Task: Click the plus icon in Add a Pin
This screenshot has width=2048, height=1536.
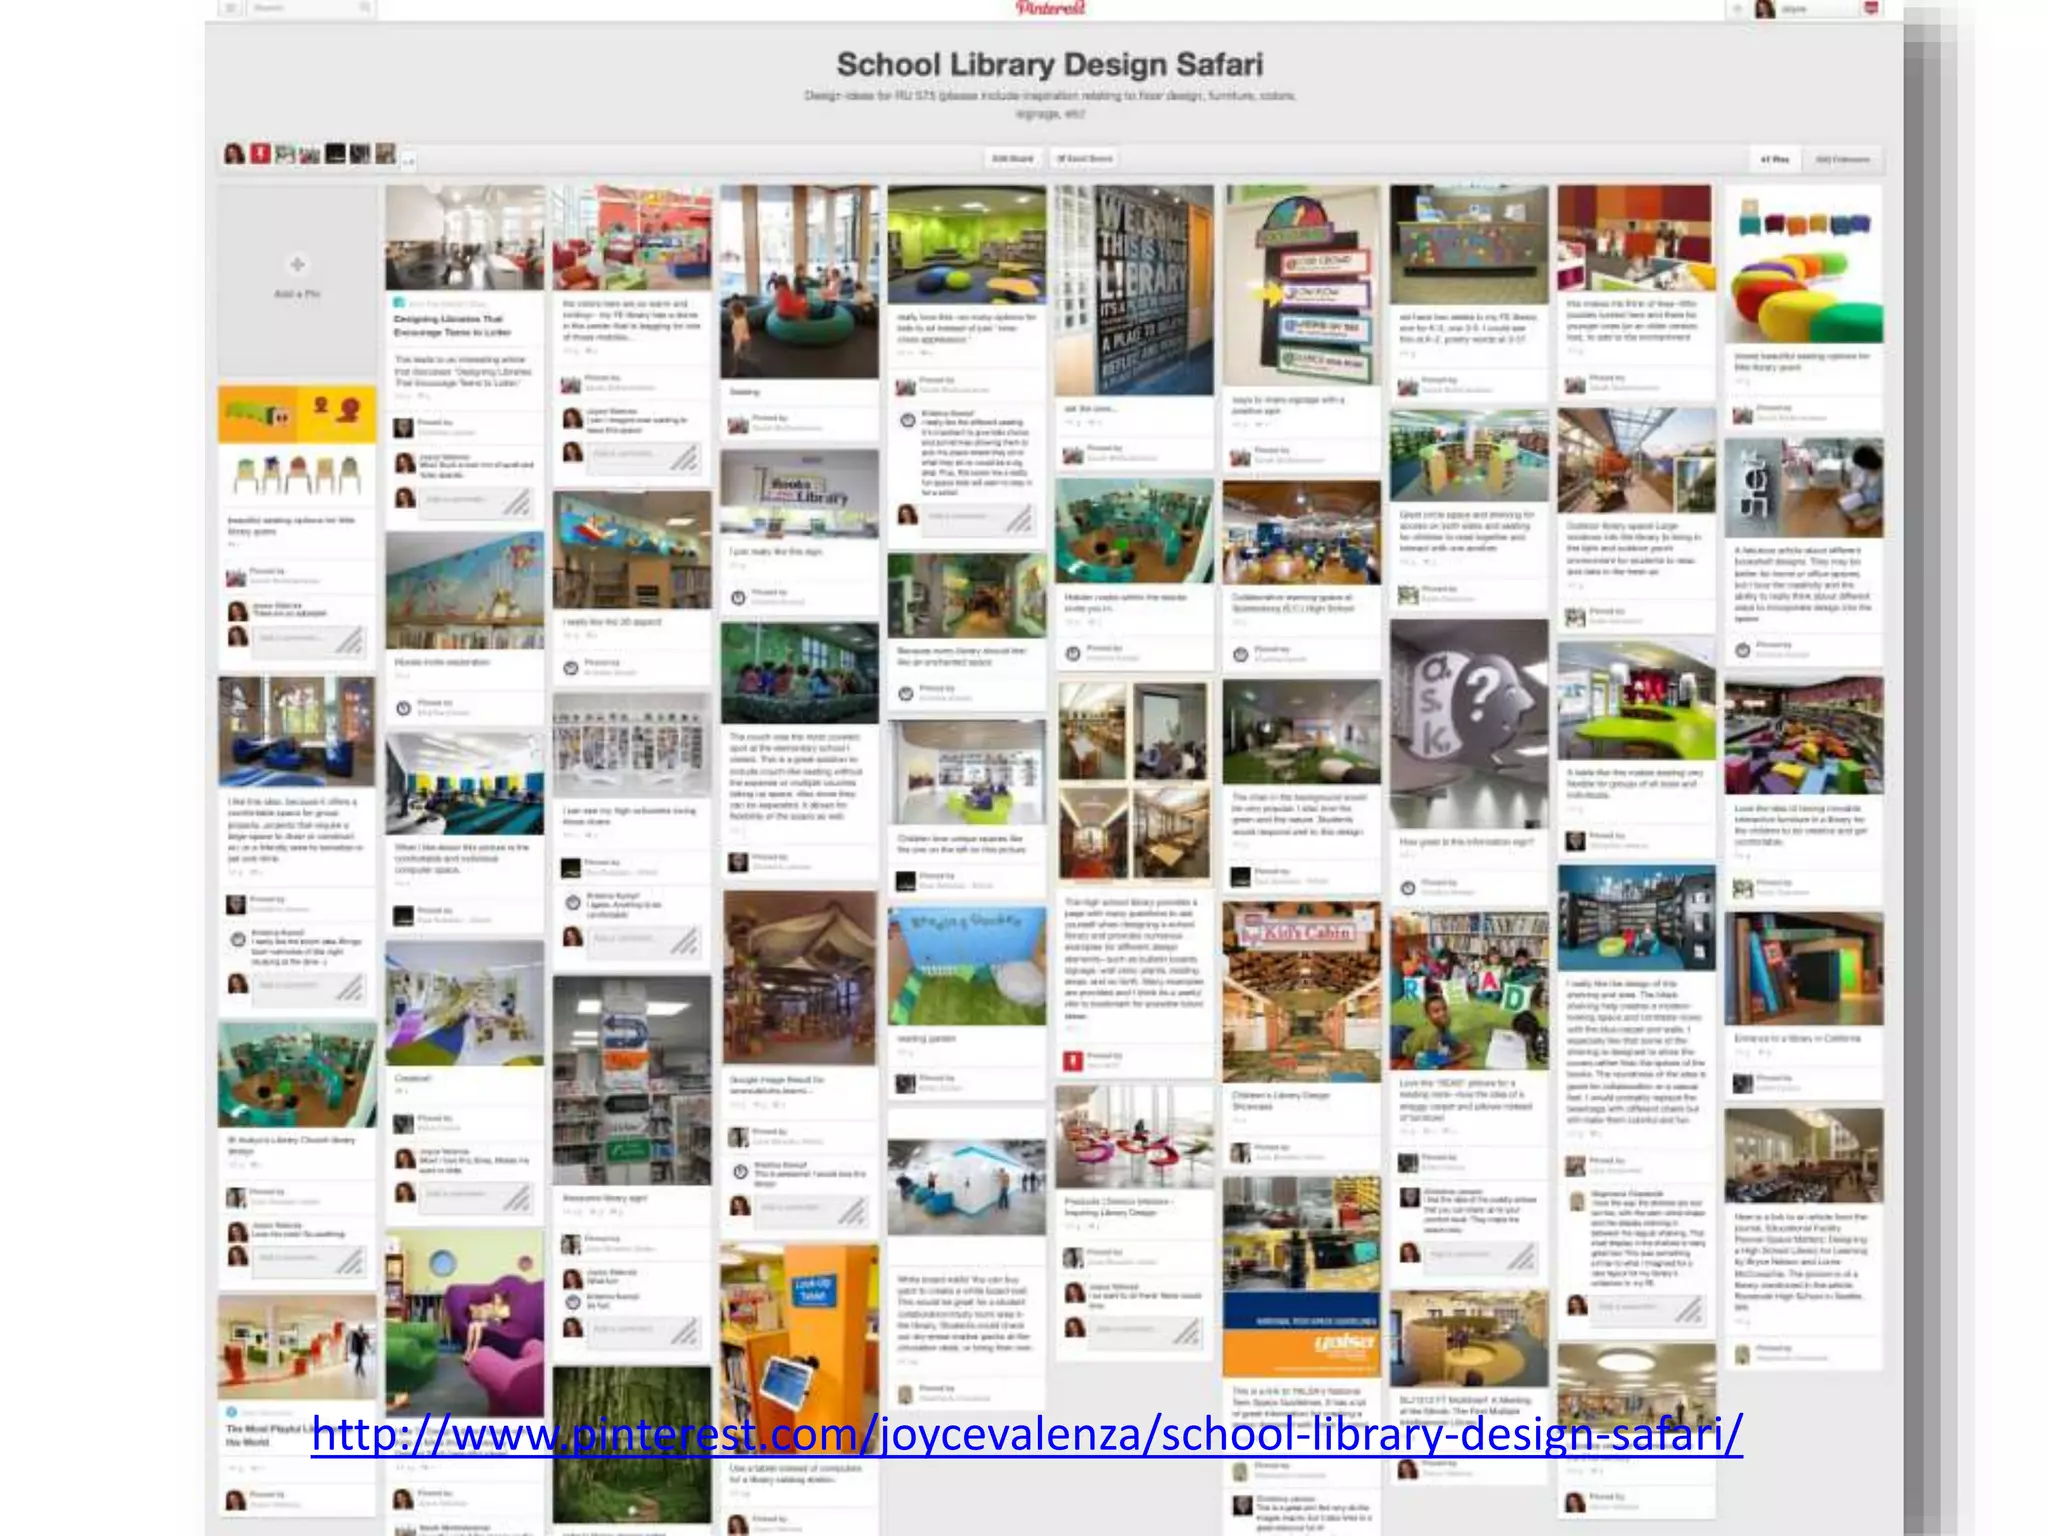Action: pos(297,265)
